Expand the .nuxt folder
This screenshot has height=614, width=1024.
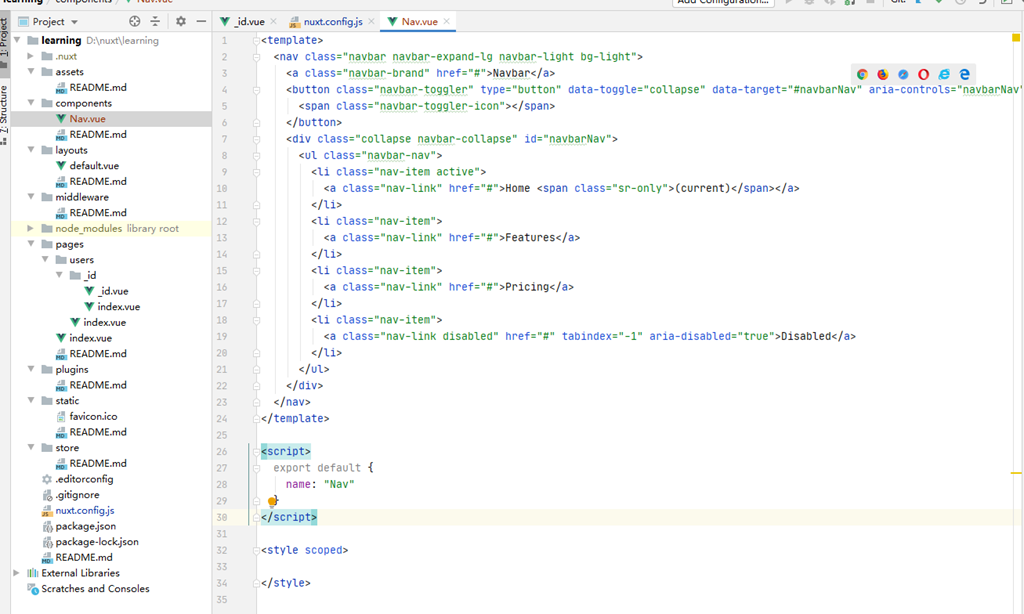(x=30, y=56)
